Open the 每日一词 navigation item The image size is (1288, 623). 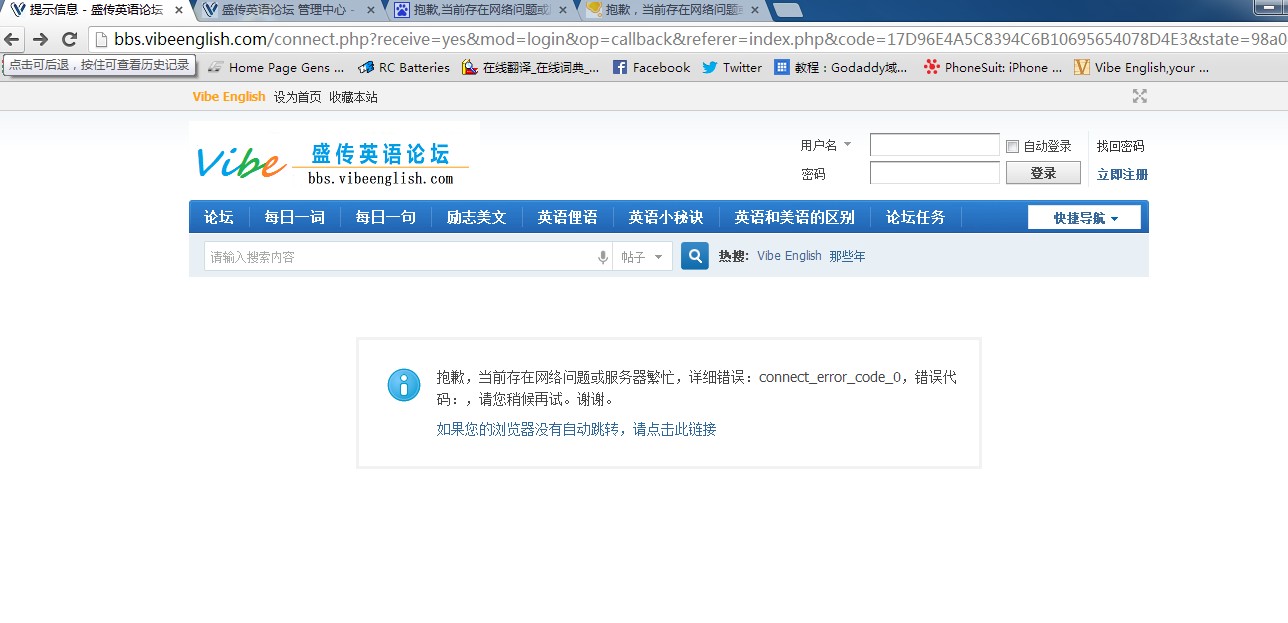pos(294,217)
